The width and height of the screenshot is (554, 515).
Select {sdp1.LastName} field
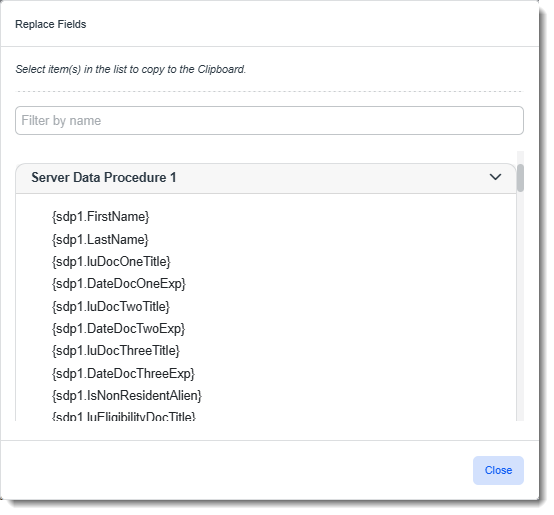pyautogui.click(x=100, y=239)
